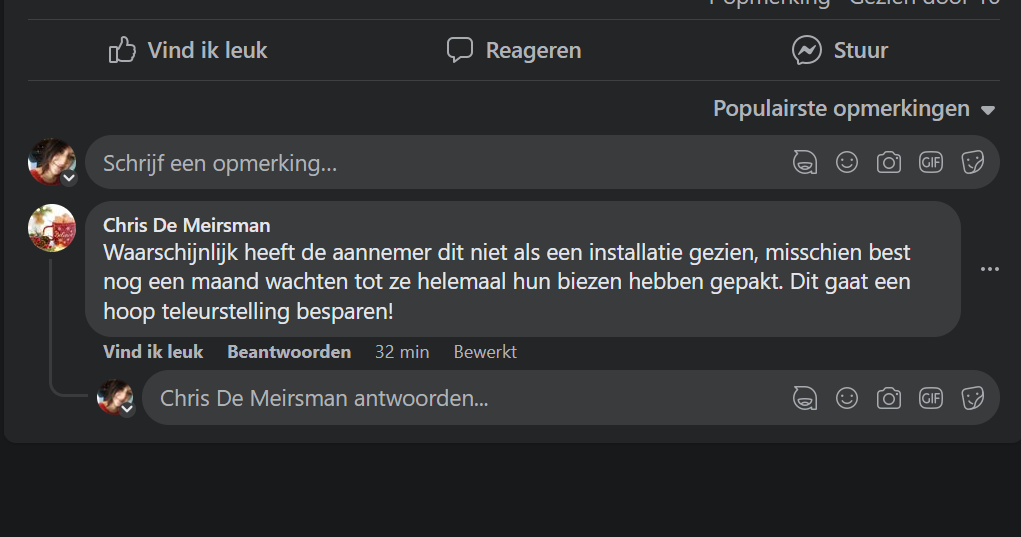Open Chris De Meirsman's profile name link

point(186,226)
